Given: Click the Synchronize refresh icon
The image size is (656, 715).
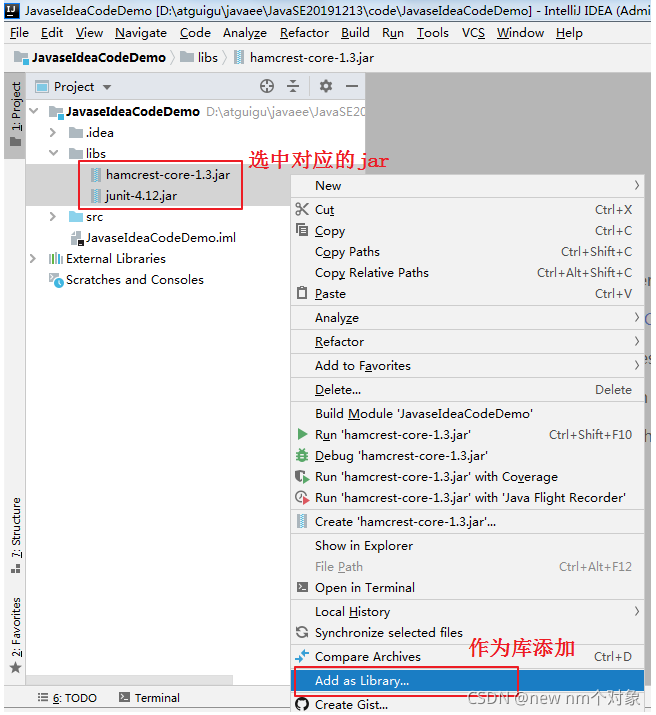Looking at the screenshot, I should coord(301,632).
